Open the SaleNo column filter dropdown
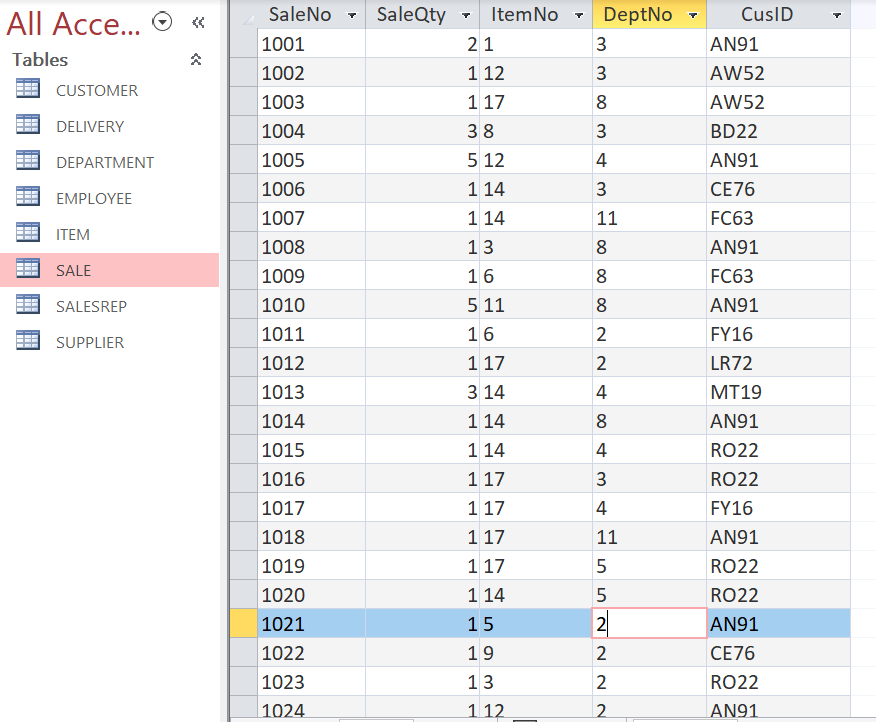This screenshot has width=876, height=722. pos(351,15)
